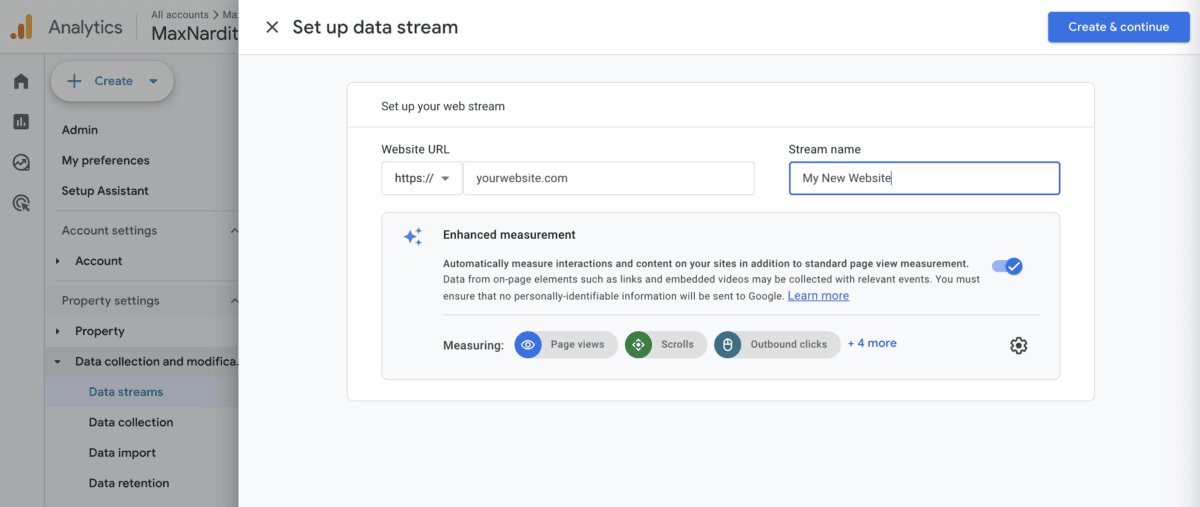Open the Admin menu item
Screen dimensions: 1200x507
(80, 130)
